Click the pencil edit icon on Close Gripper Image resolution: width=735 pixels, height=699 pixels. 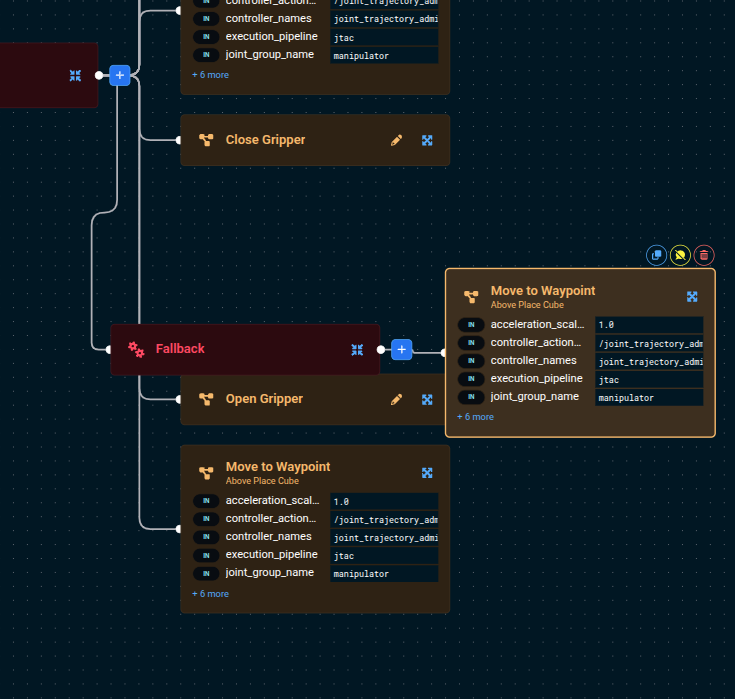pyautogui.click(x=396, y=141)
